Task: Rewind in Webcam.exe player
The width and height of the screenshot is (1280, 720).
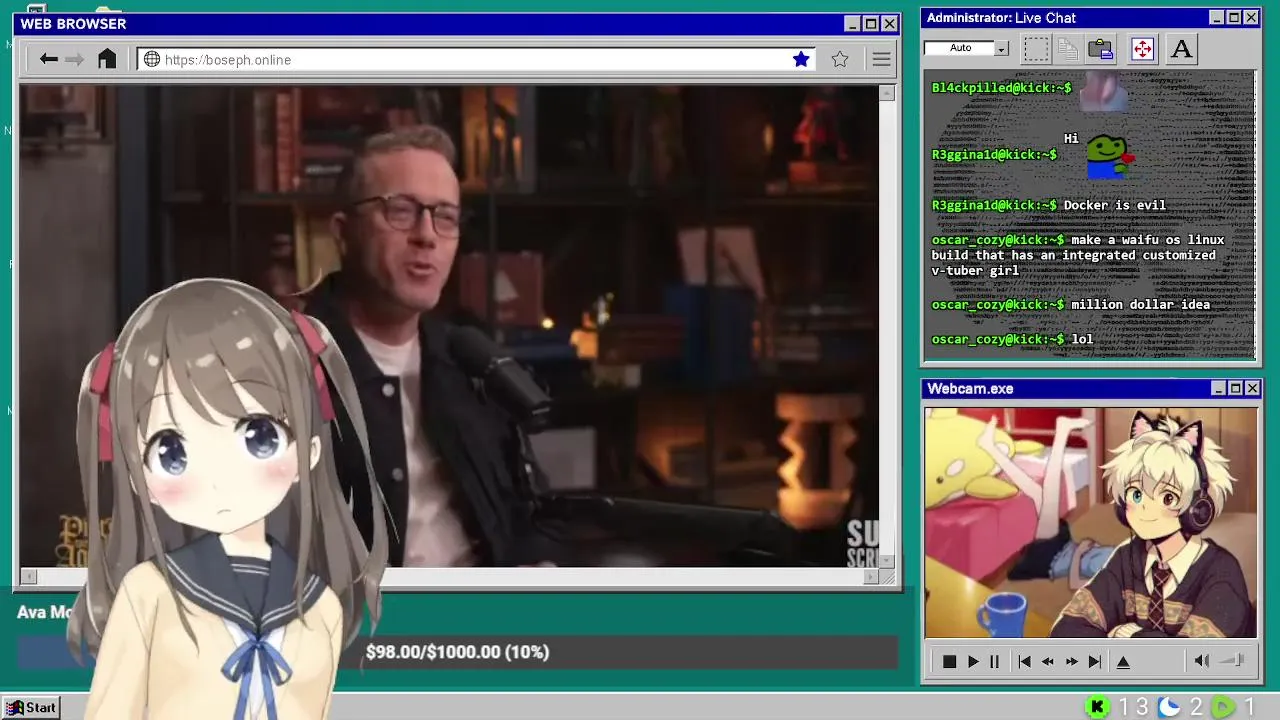Action: pyautogui.click(x=1048, y=661)
